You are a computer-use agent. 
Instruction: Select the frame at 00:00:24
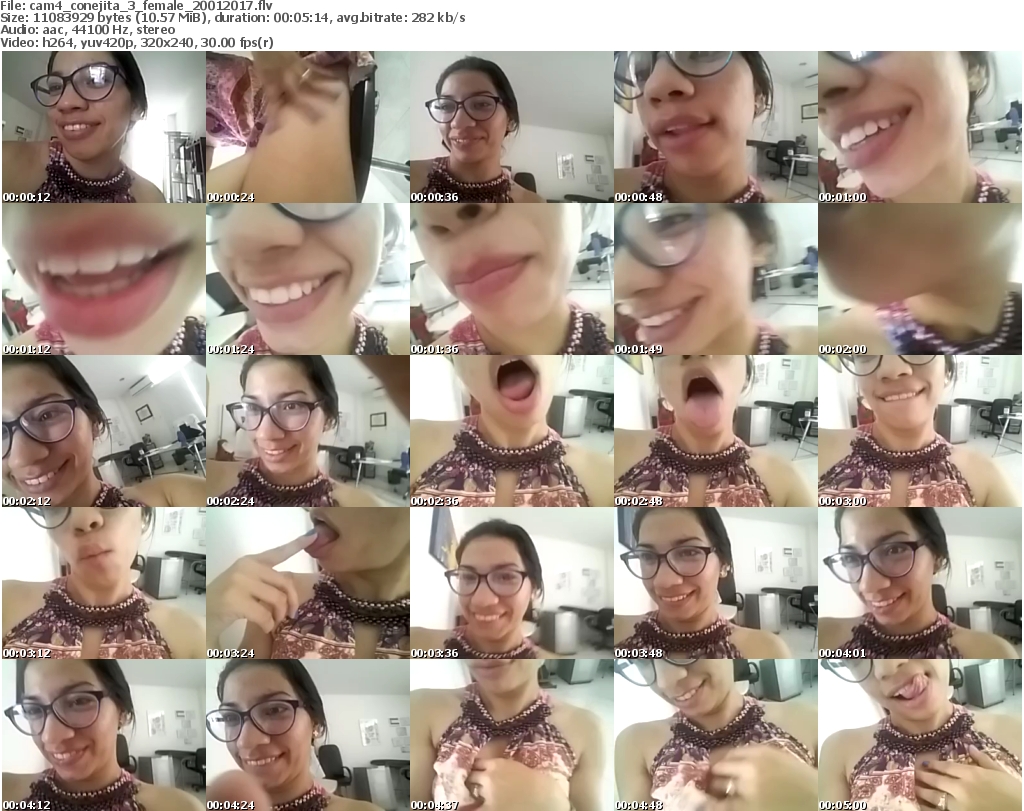[x=308, y=127]
